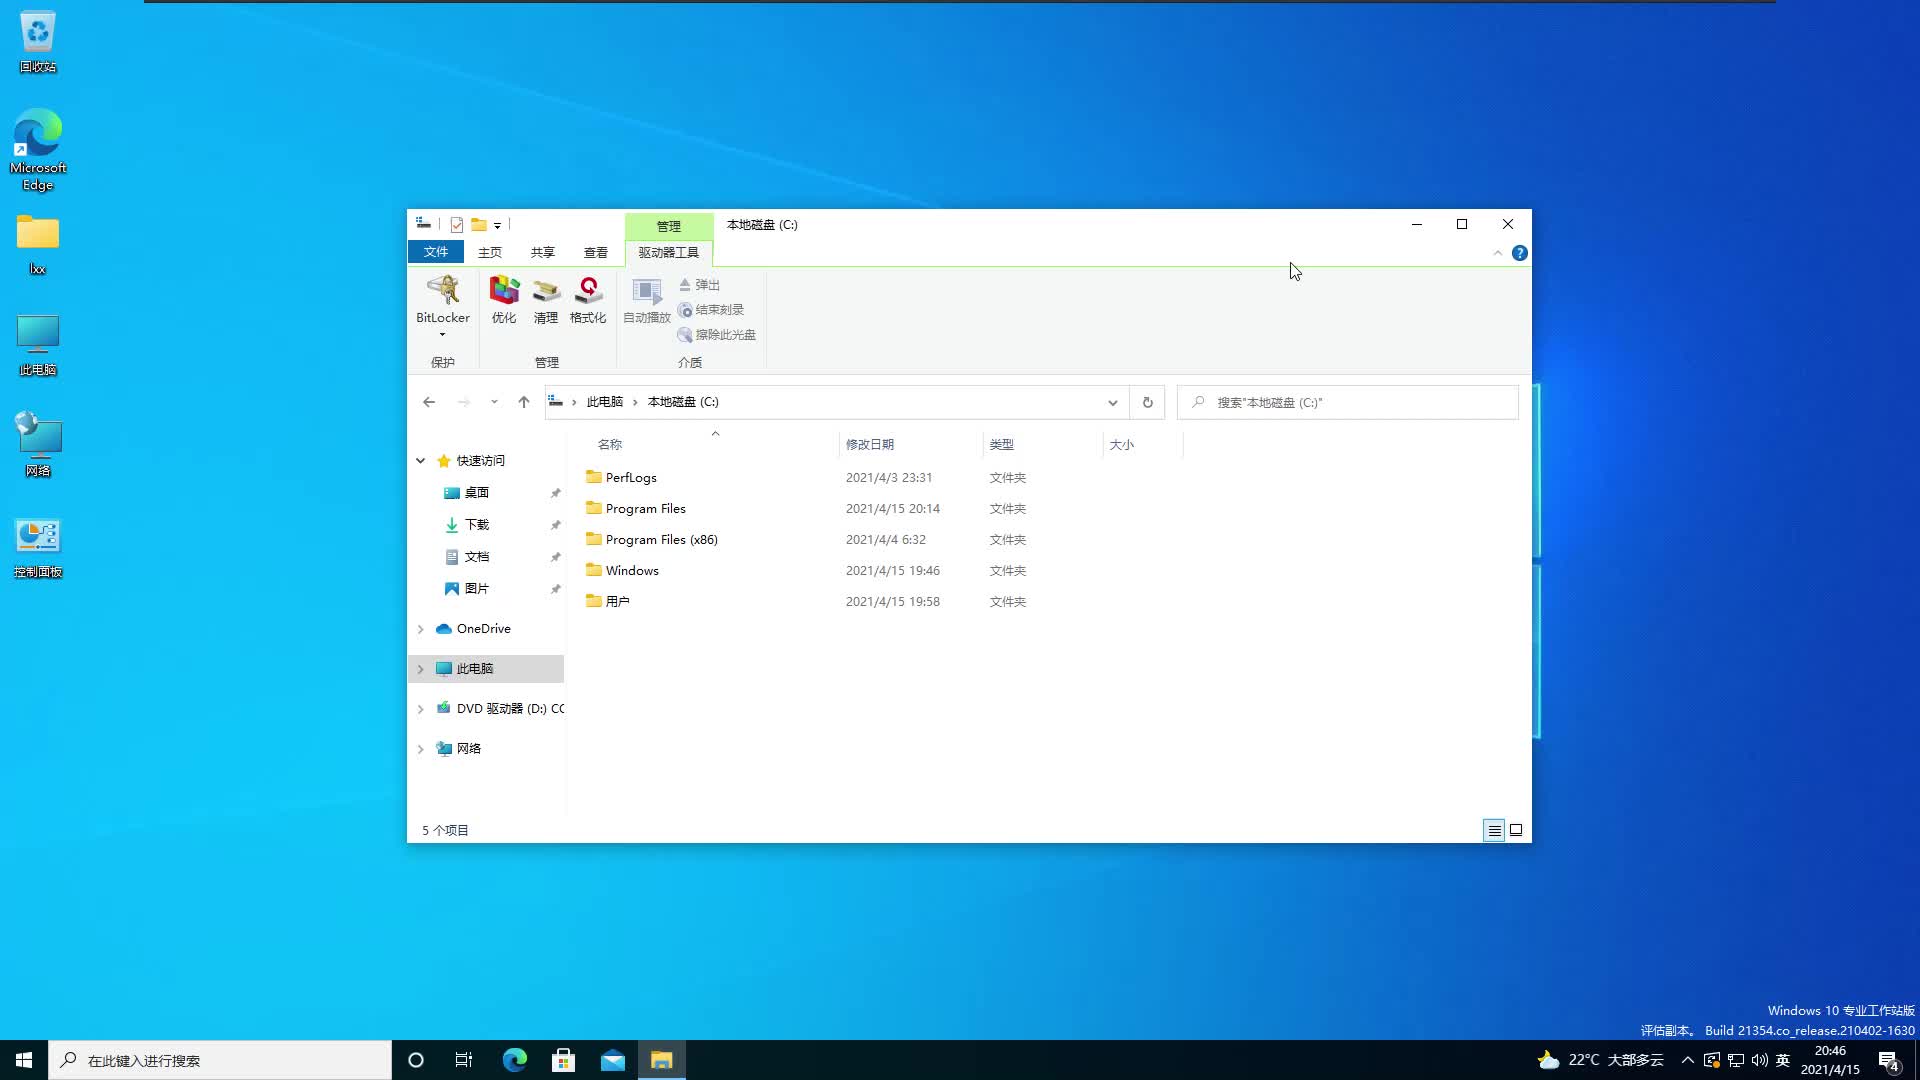Open the 文件 menu
1920x1080 pixels.
point(435,252)
